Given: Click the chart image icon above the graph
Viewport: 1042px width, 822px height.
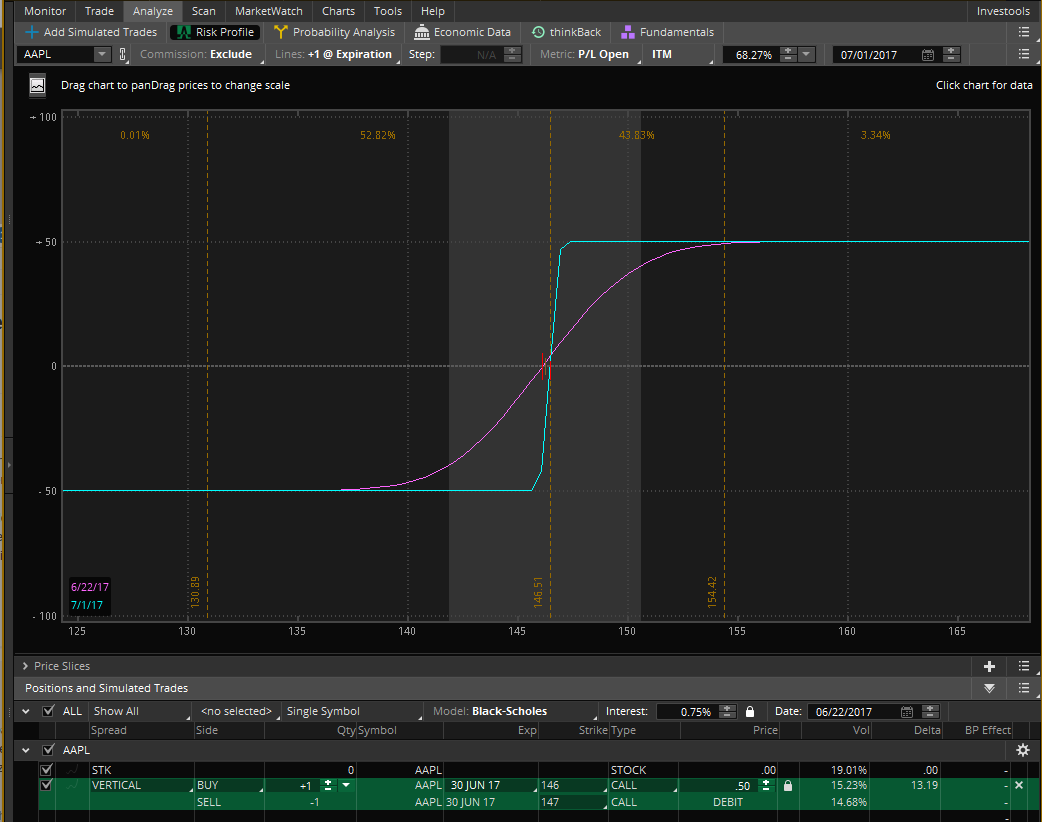Looking at the screenshot, I should tap(37, 86).
